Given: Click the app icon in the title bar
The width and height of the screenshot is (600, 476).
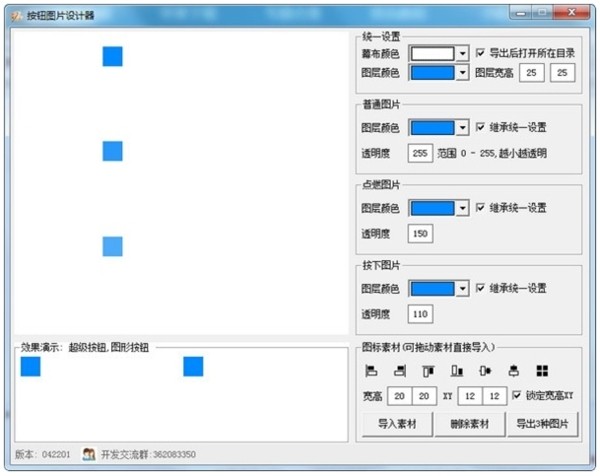Looking at the screenshot, I should click(16, 16).
